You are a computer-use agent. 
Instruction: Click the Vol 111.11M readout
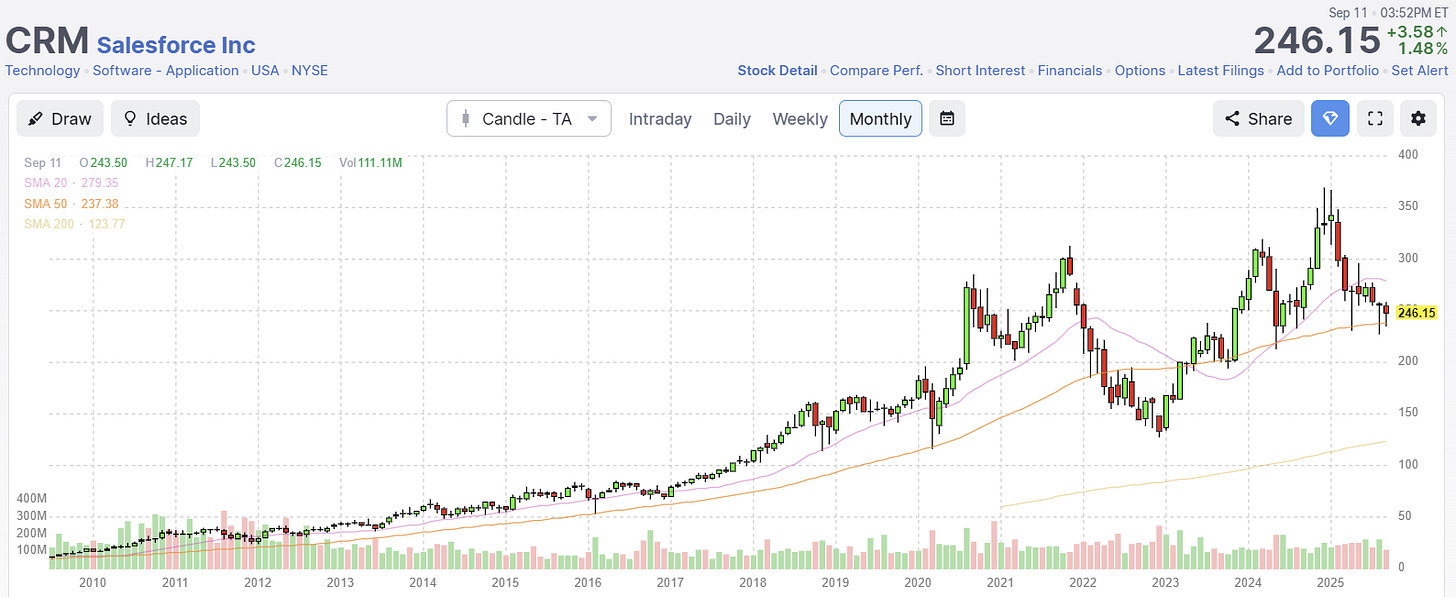[370, 162]
